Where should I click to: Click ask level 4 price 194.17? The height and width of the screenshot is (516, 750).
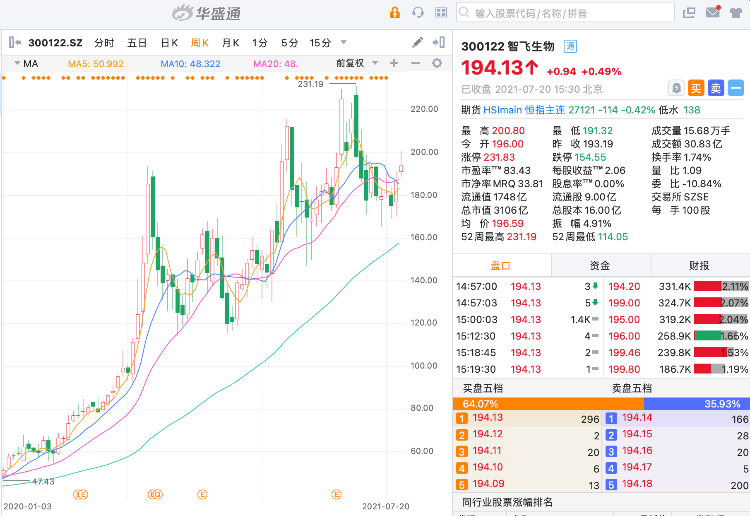pyautogui.click(x=637, y=467)
